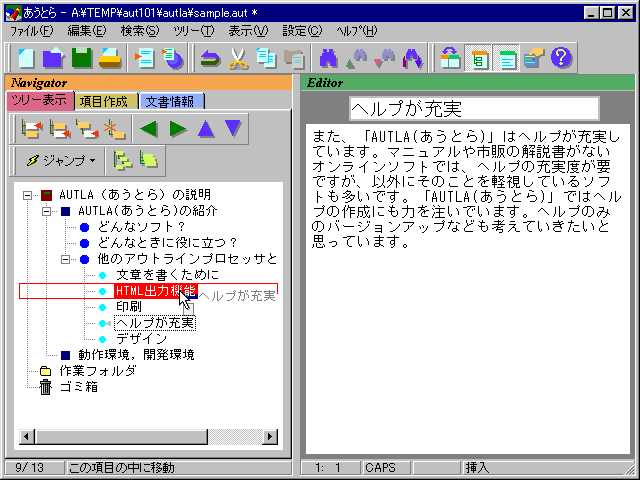This screenshot has width=640, height=480.
Task: Click first add-item icon in Navigator toolbar
Action: 31,129
